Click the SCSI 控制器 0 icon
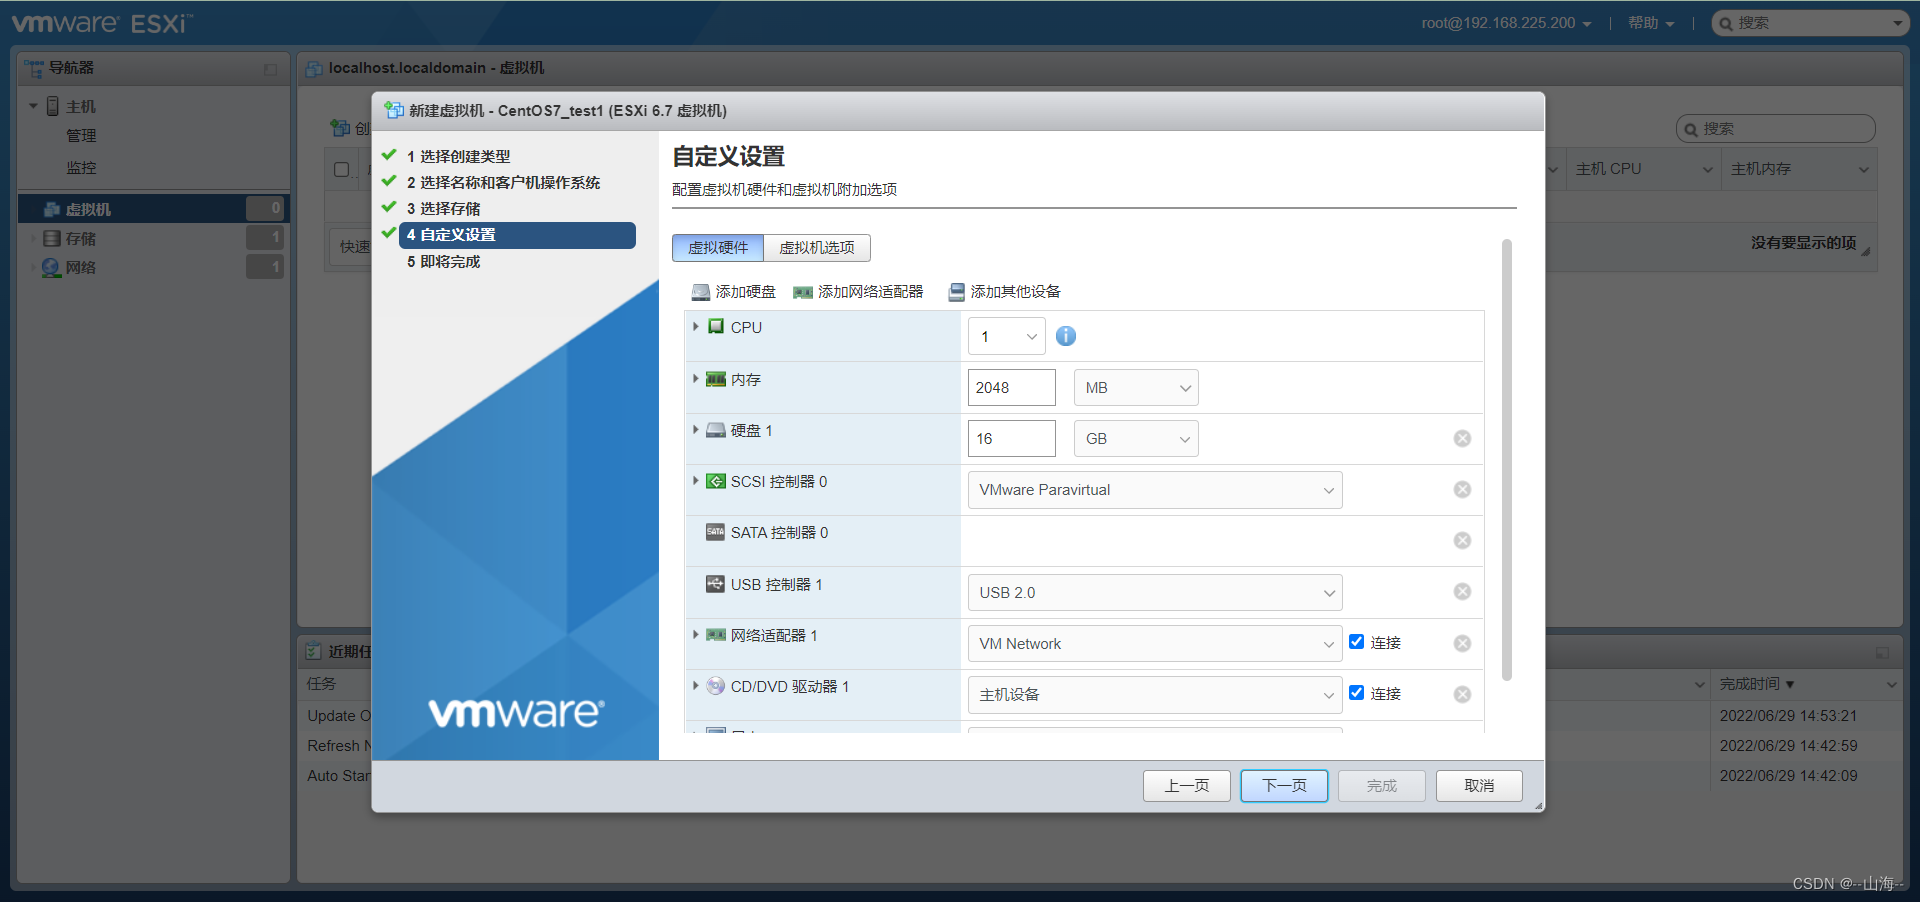This screenshot has height=902, width=1920. pyautogui.click(x=716, y=481)
